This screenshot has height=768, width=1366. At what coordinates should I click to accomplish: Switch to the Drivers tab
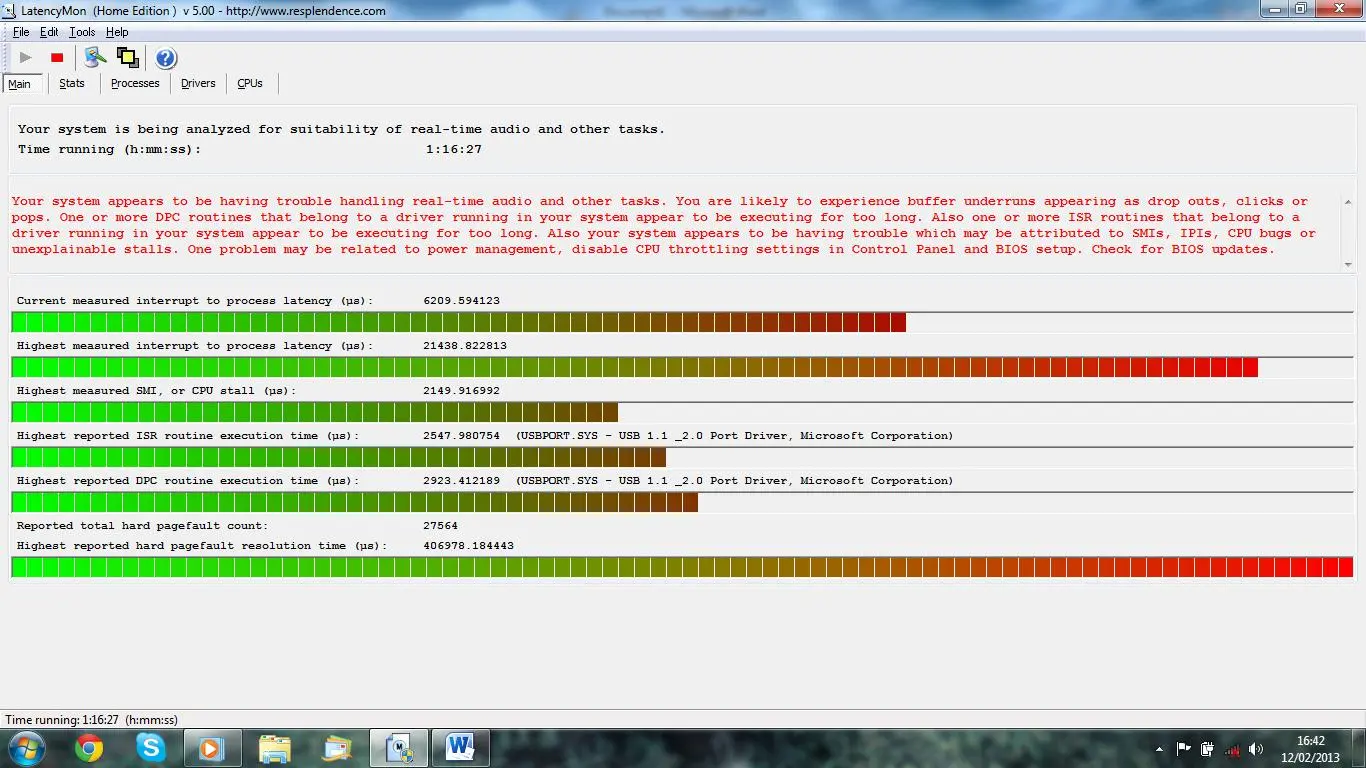[198, 83]
